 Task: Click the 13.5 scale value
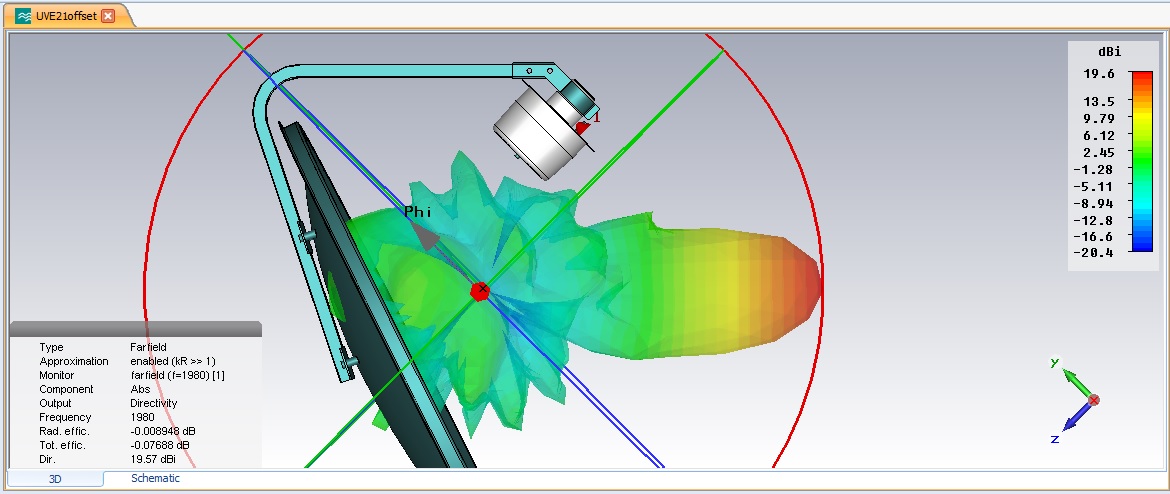click(x=1099, y=101)
